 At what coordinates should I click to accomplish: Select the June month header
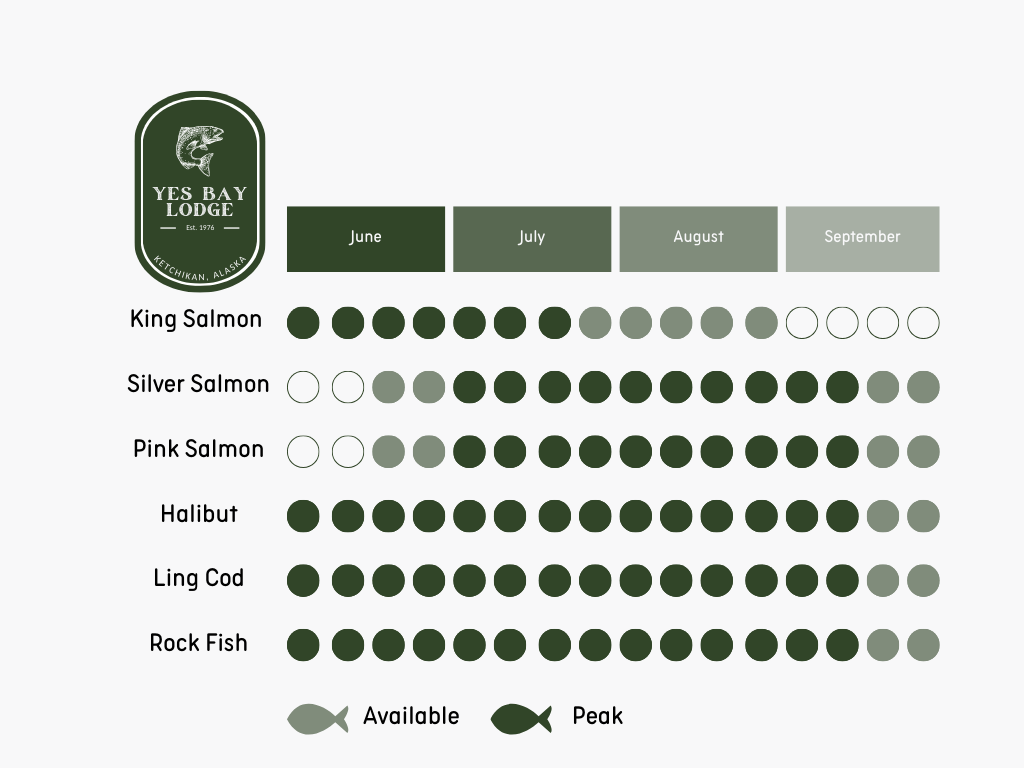tap(366, 239)
